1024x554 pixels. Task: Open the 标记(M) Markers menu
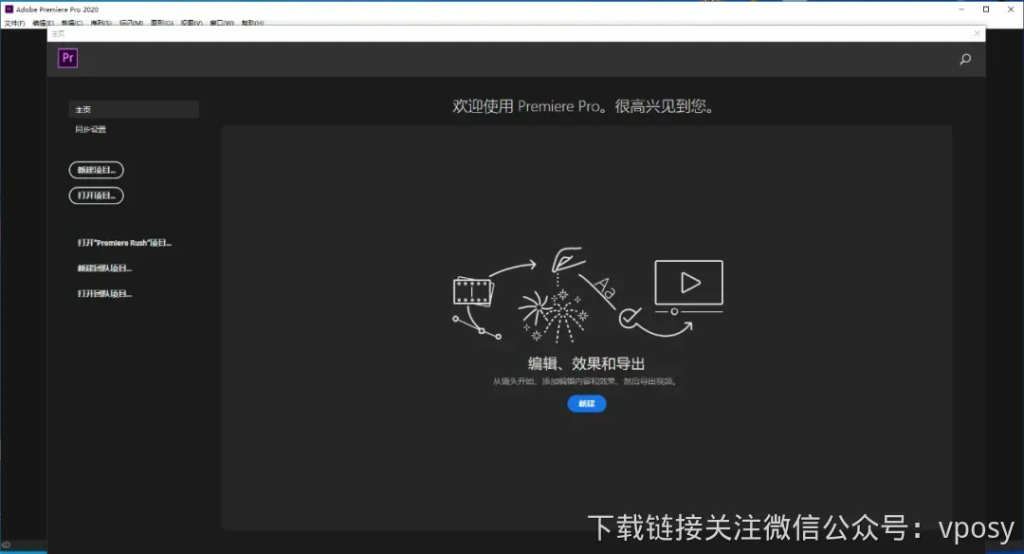coord(131,23)
